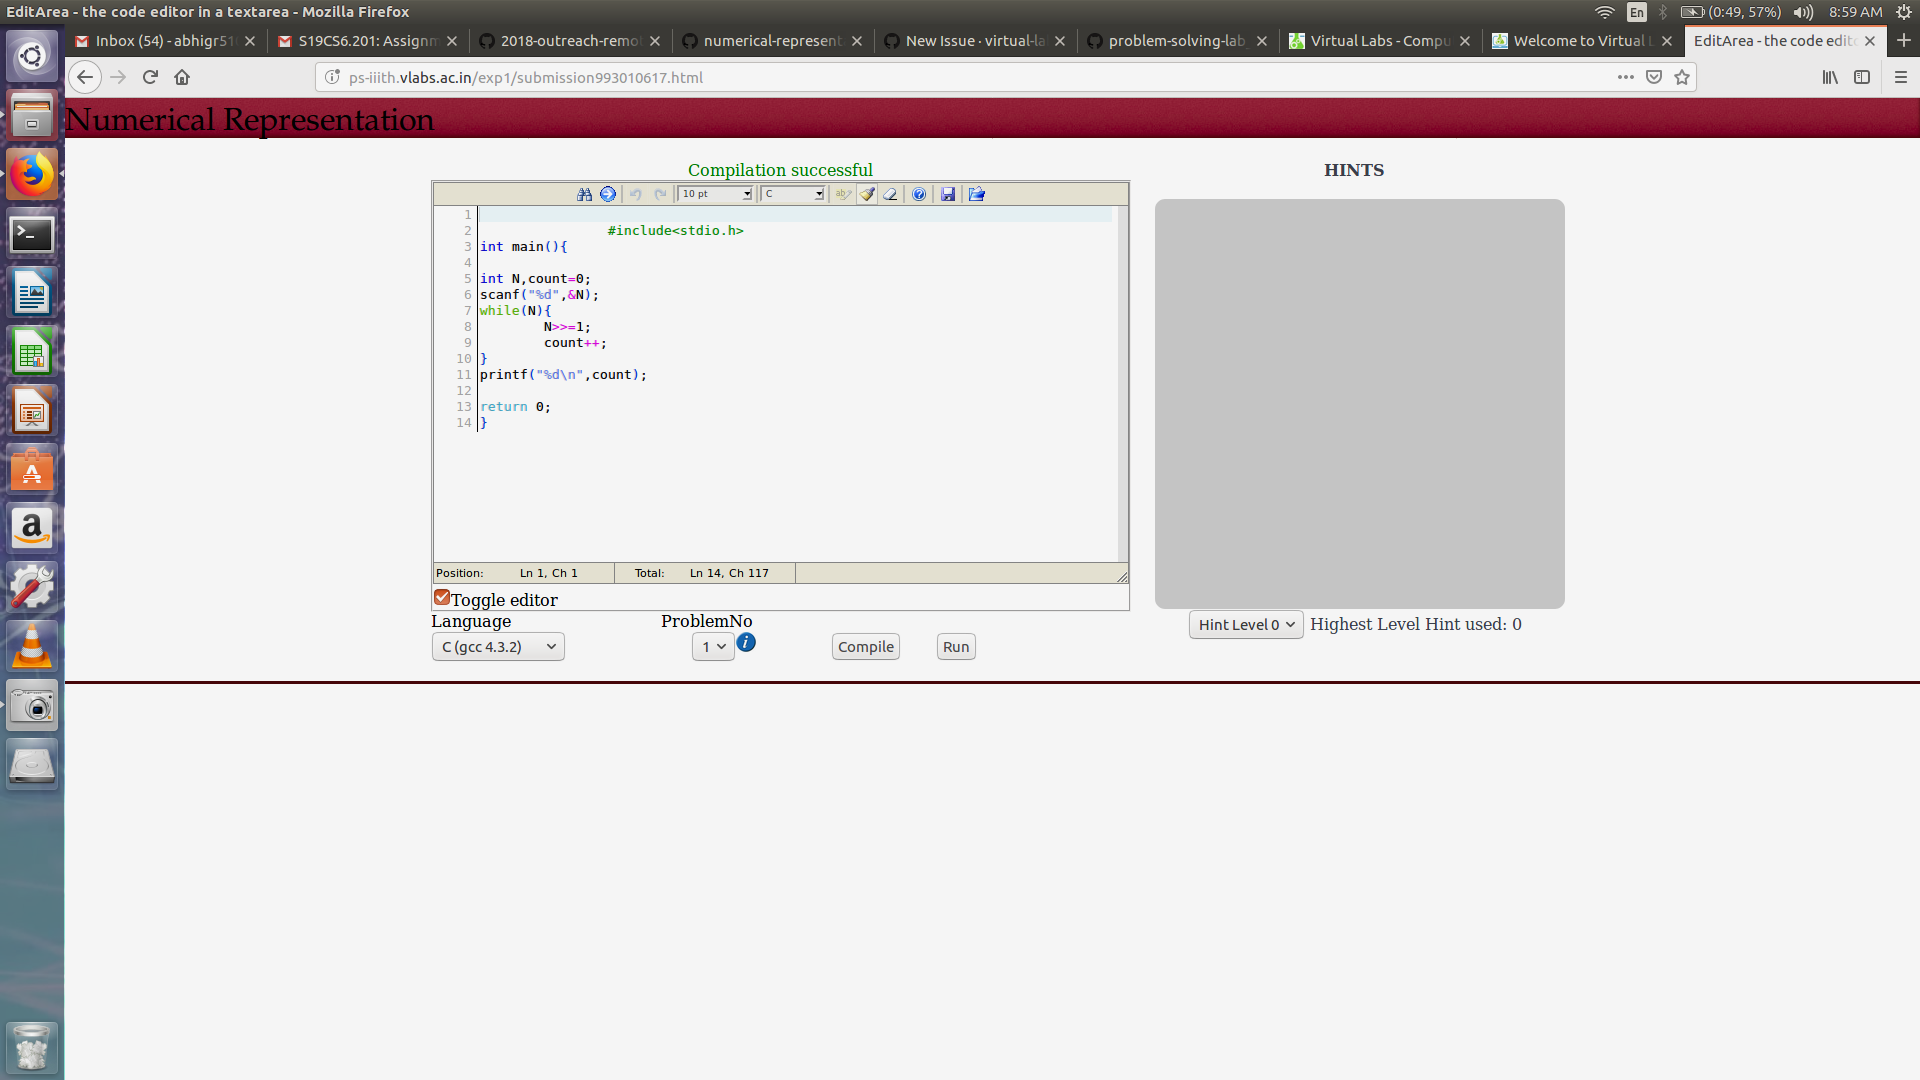Viewport: 1920px width, 1080px height.
Task: Open the editor help with the question mark icon
Action: point(919,194)
